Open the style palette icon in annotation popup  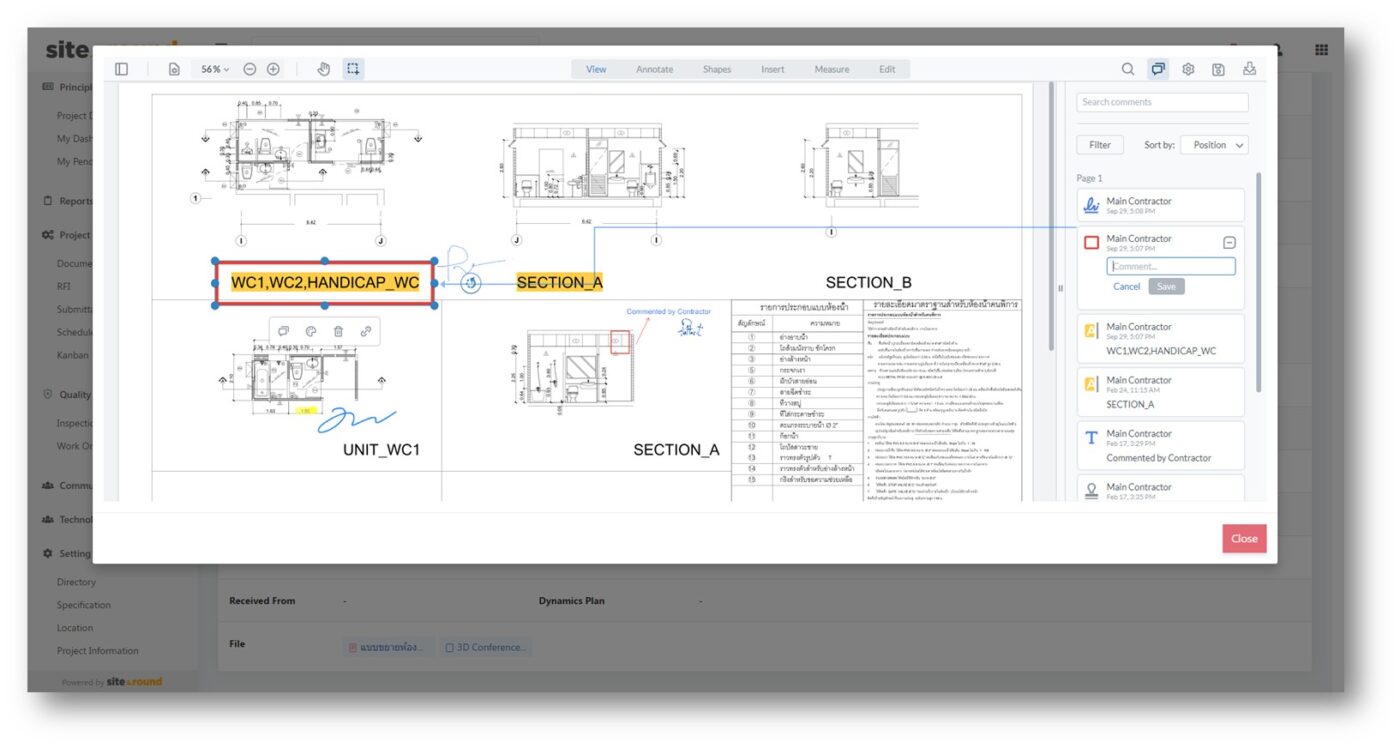coord(311,331)
